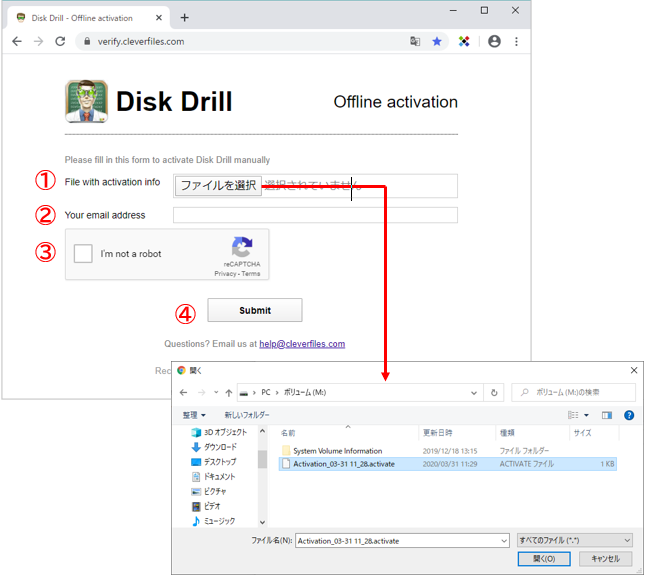Click 開く(O) button
Screen dimensions: 648x577
pos(544,559)
